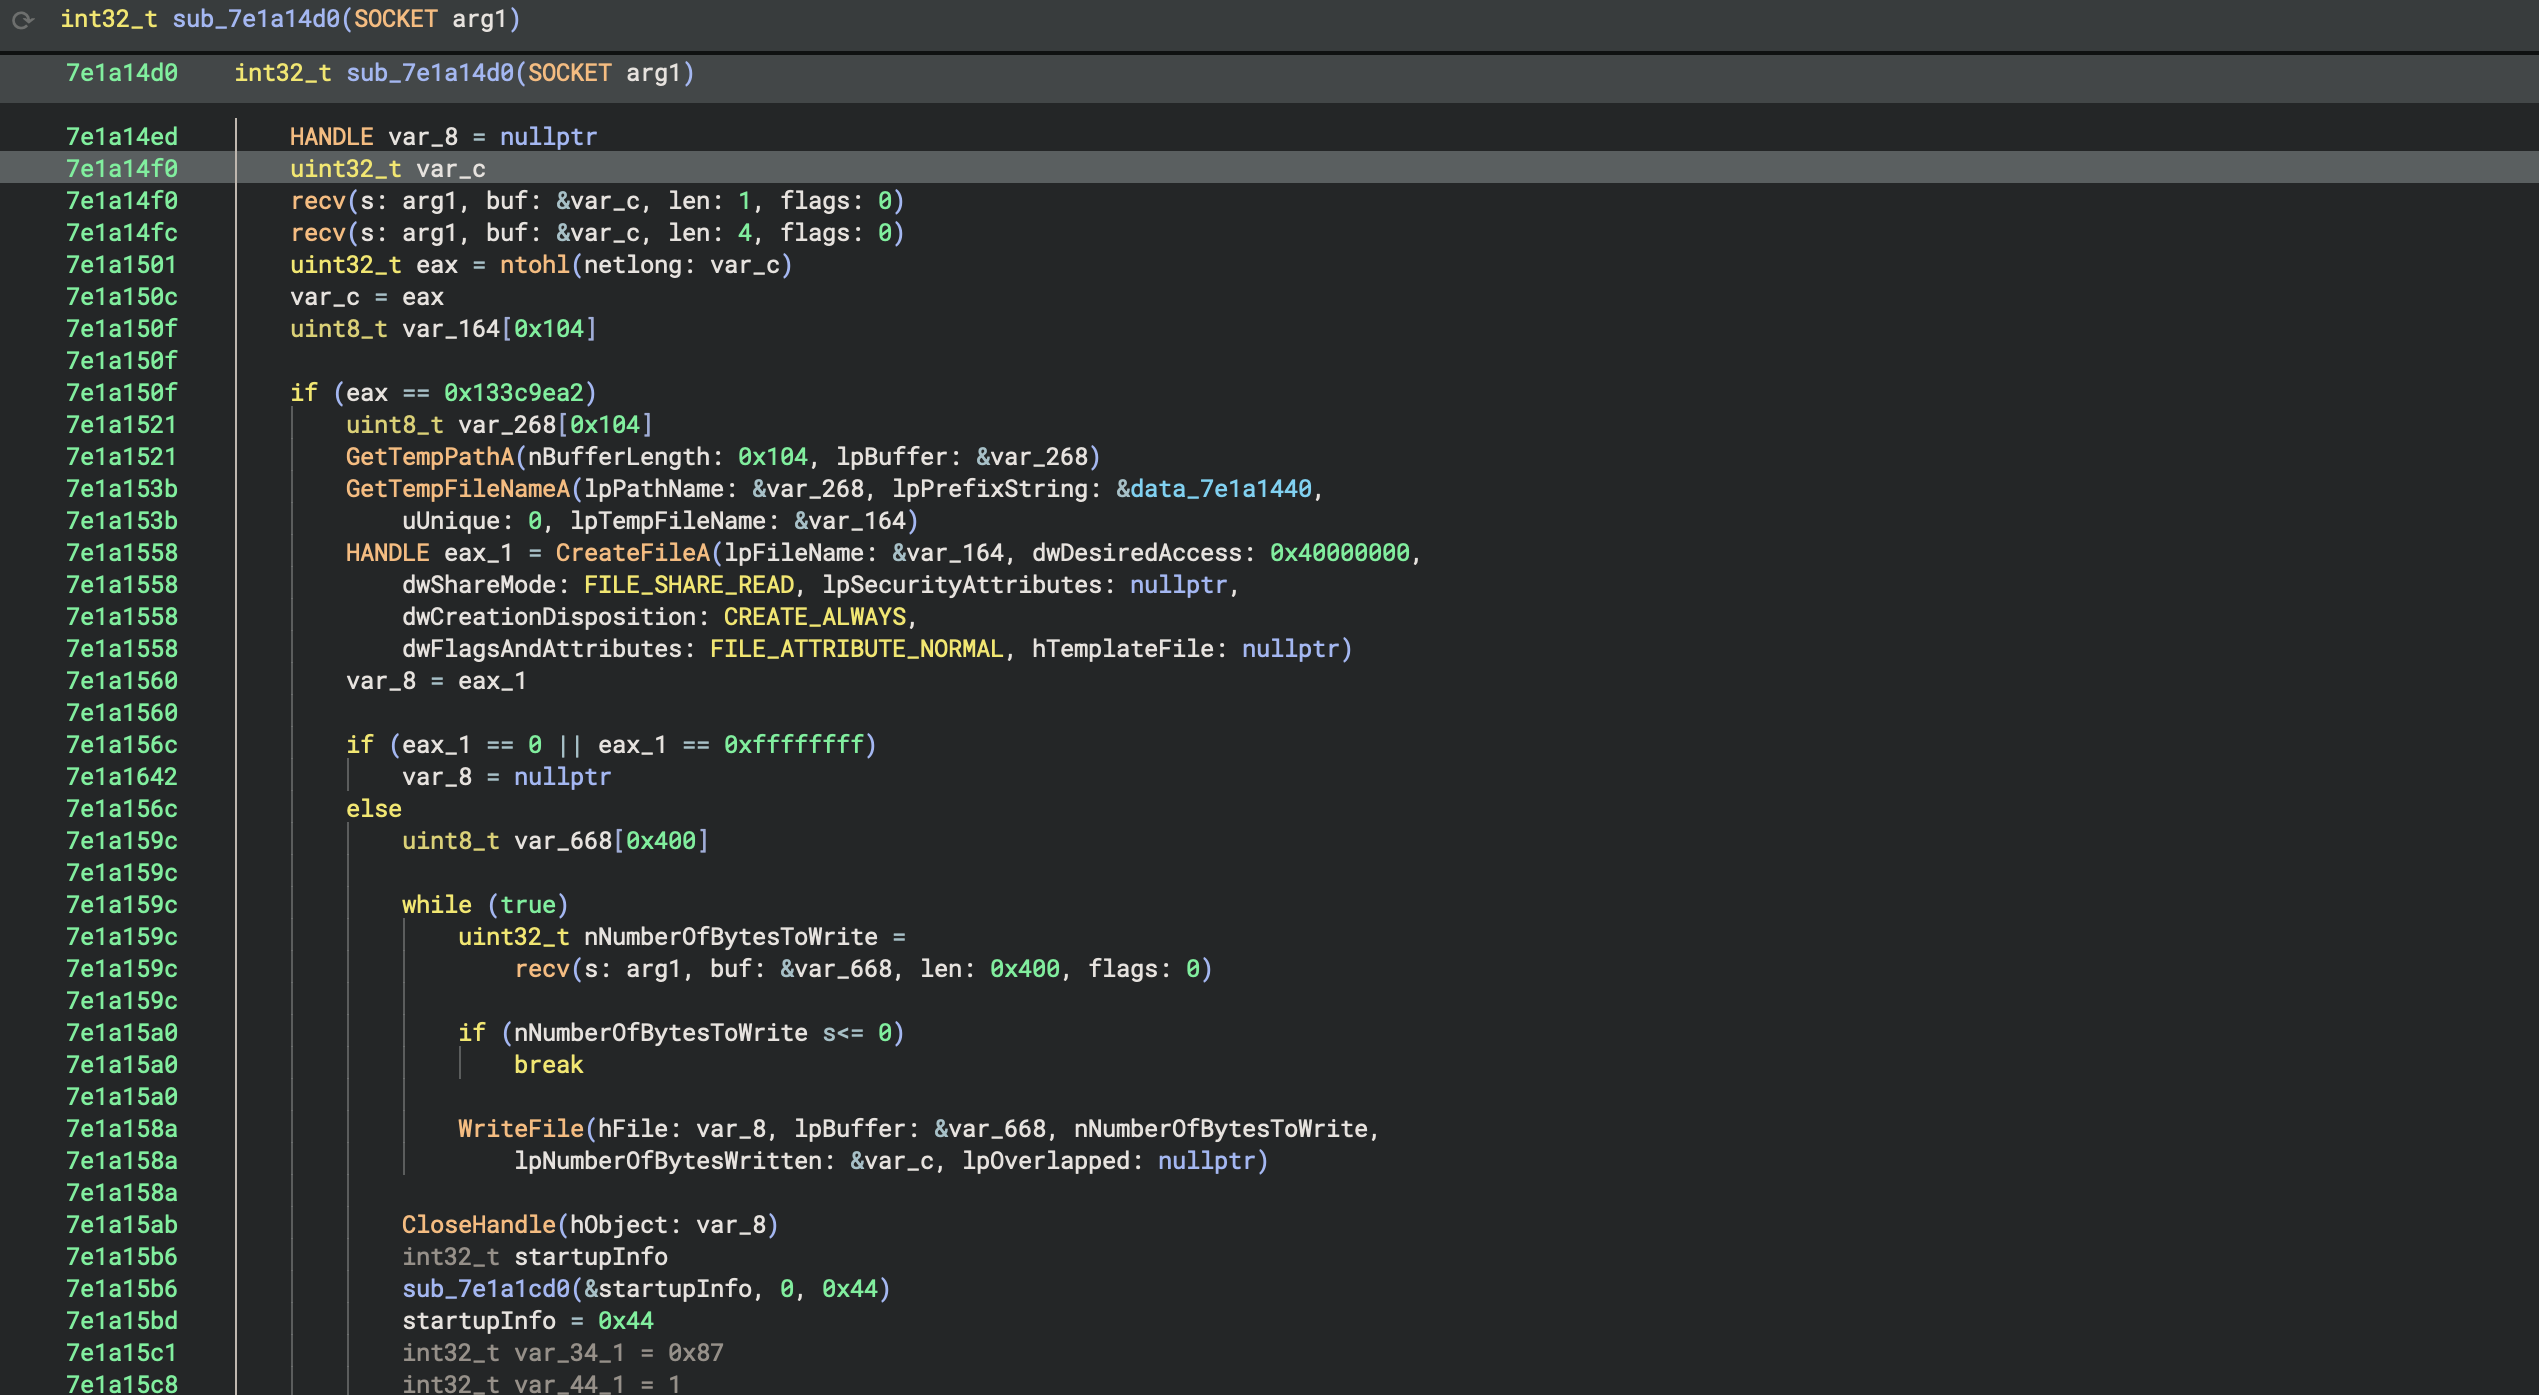
Task: Click the 'break' statement
Action: (548, 1065)
